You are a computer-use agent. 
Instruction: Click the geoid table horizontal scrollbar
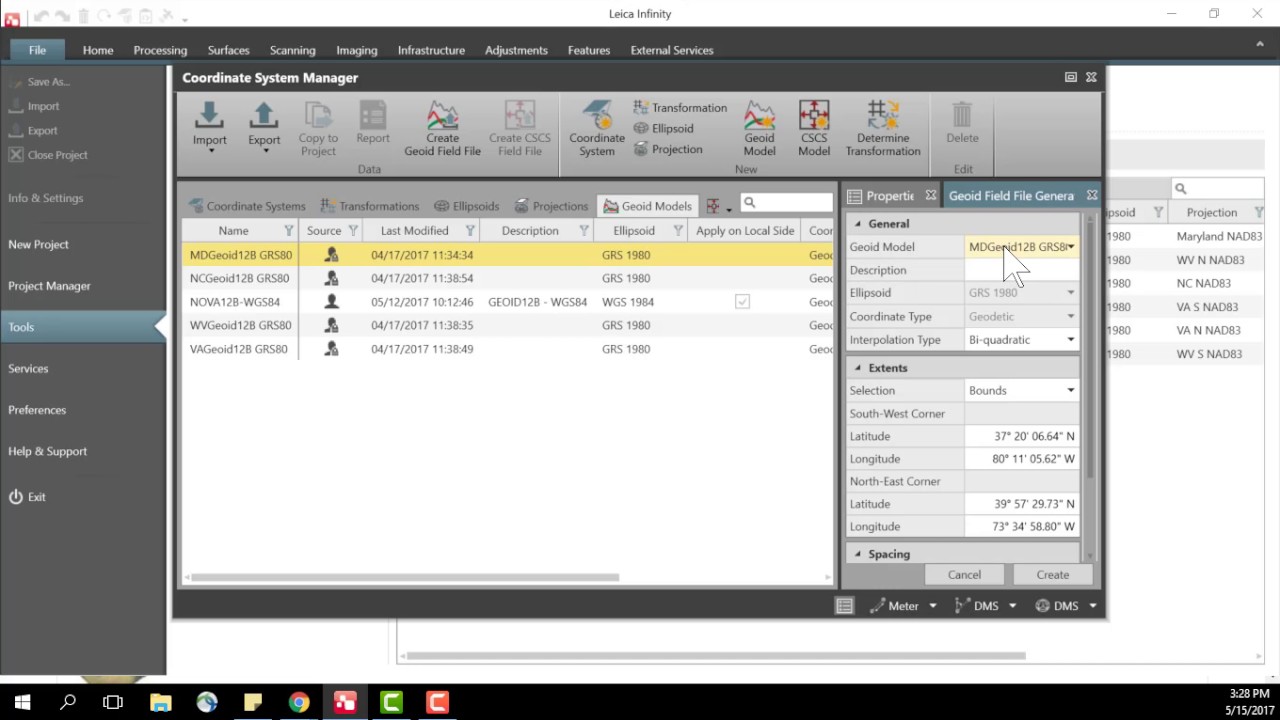pyautogui.click(x=405, y=577)
